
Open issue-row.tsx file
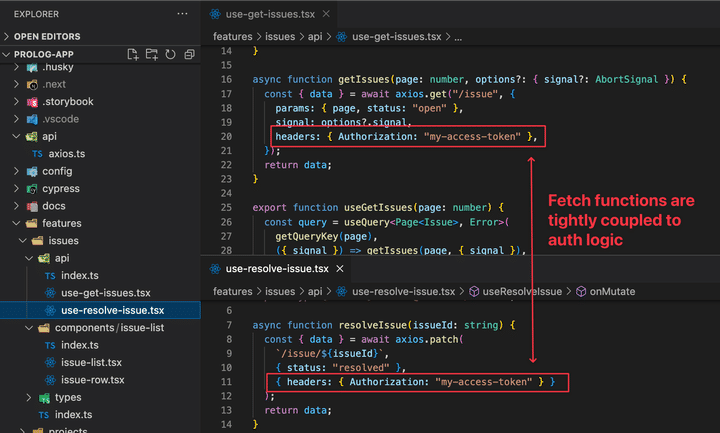click(90, 380)
